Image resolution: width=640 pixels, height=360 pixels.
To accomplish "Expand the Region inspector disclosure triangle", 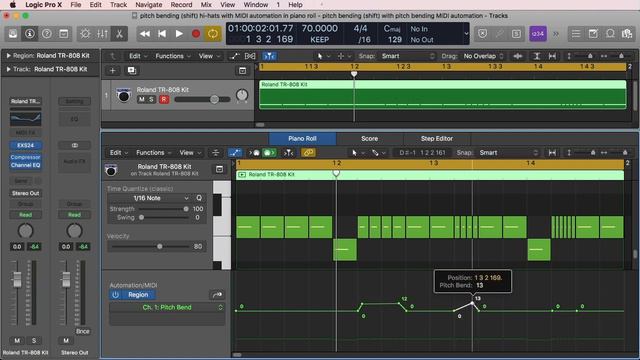I will point(8,56).
